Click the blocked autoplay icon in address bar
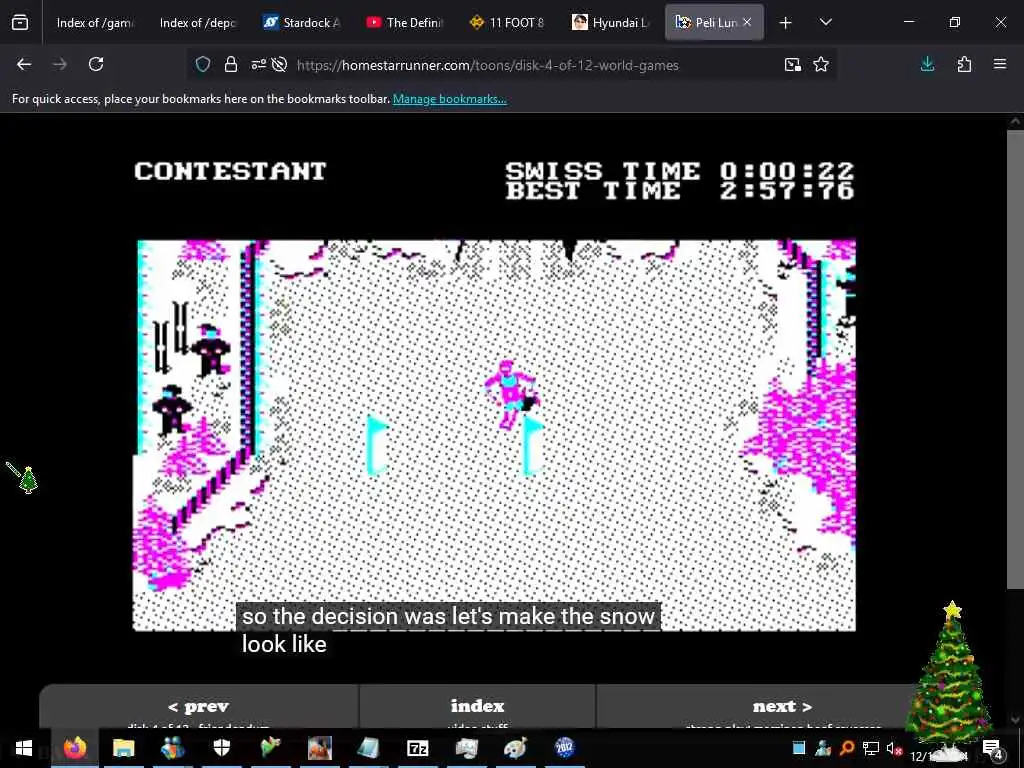 (280, 65)
